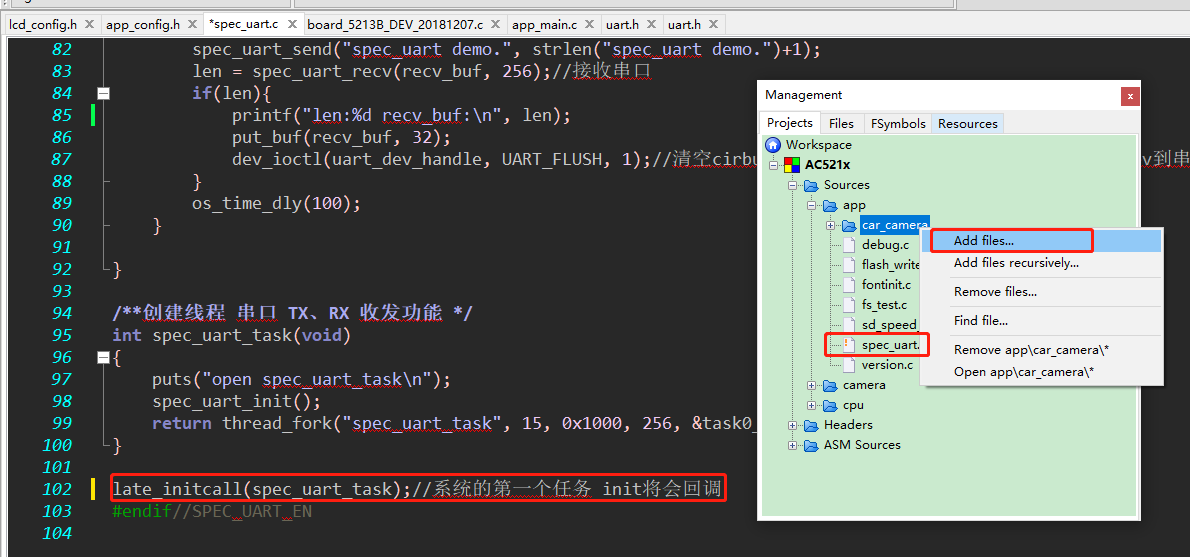Click line number 102 in the gutter

coord(55,489)
